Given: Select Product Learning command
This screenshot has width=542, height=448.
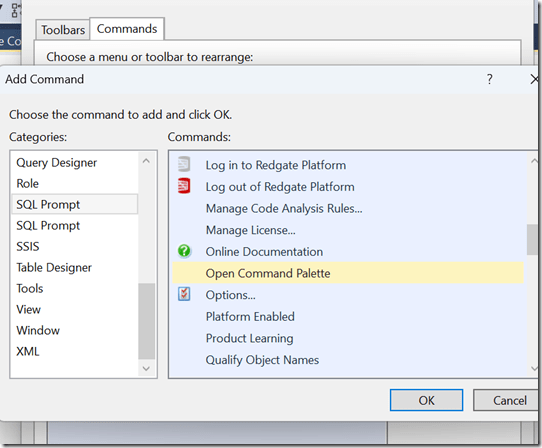Looking at the screenshot, I should [x=348, y=338].
